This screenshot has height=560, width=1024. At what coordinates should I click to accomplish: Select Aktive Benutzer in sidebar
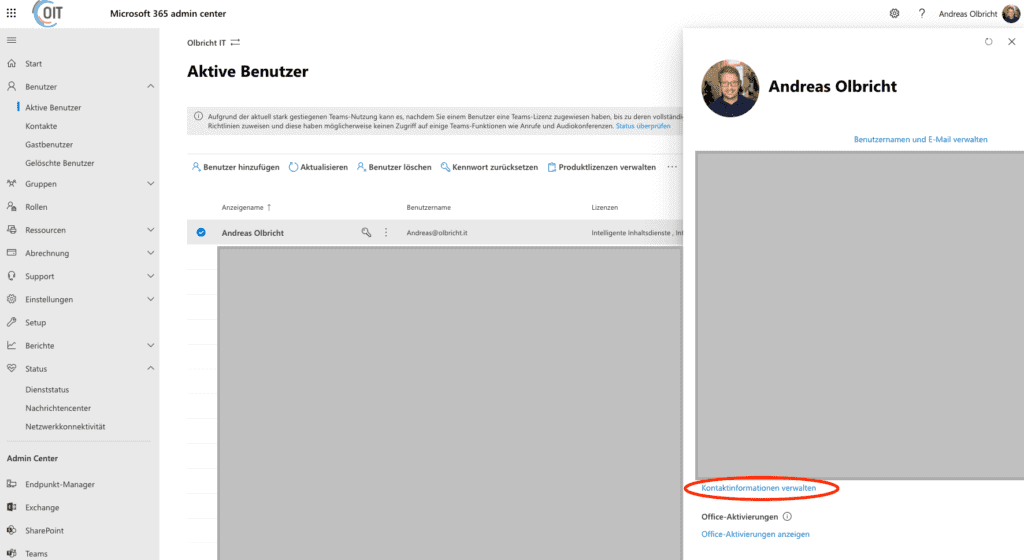(x=53, y=108)
